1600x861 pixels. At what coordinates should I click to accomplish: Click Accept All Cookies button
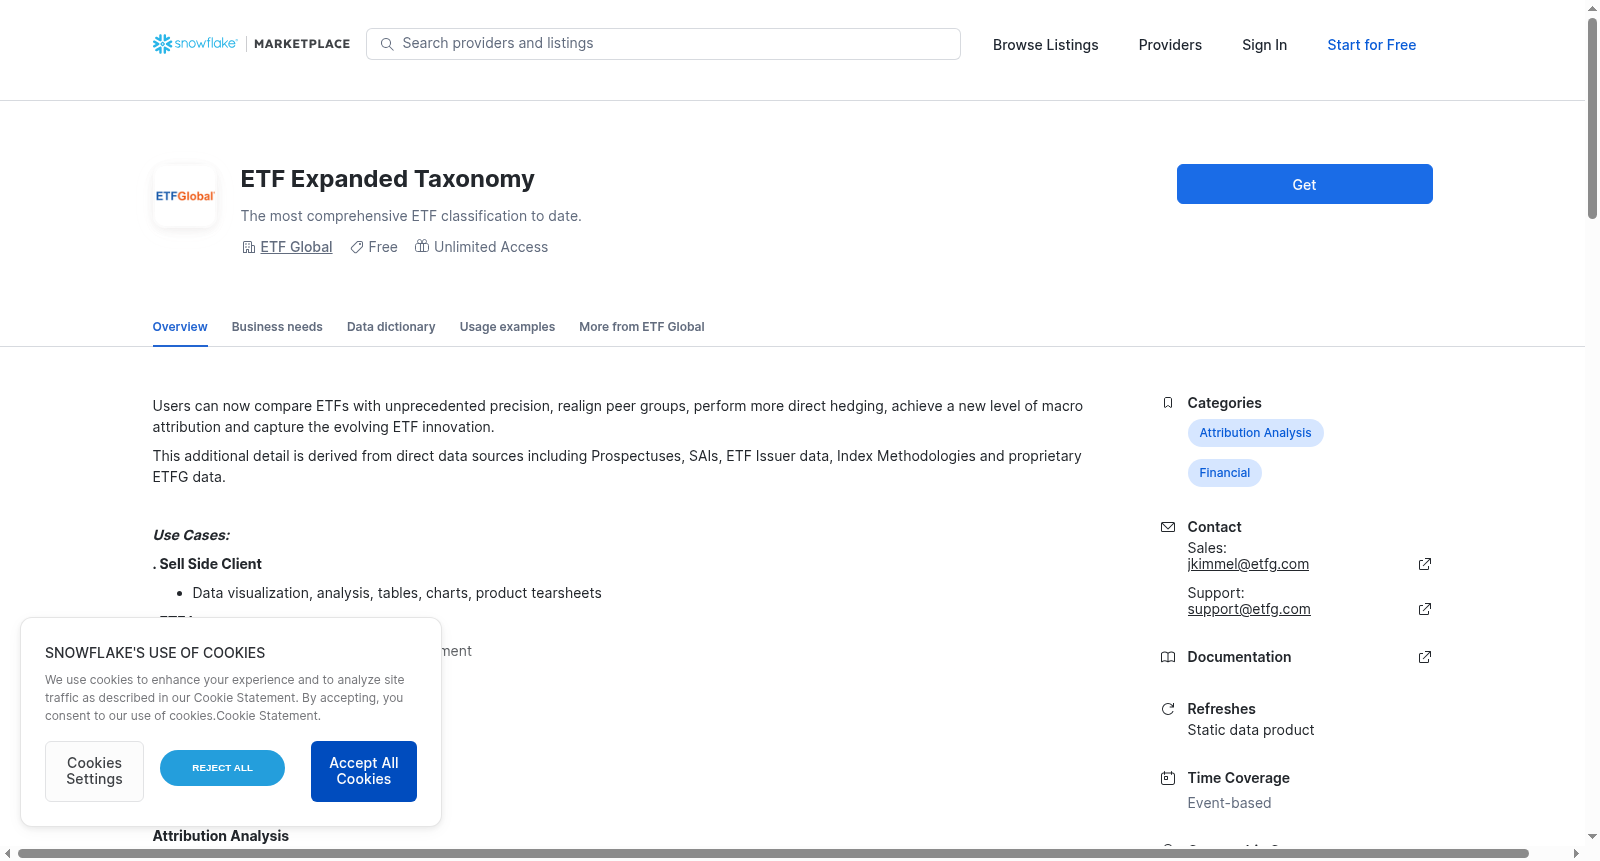point(364,771)
